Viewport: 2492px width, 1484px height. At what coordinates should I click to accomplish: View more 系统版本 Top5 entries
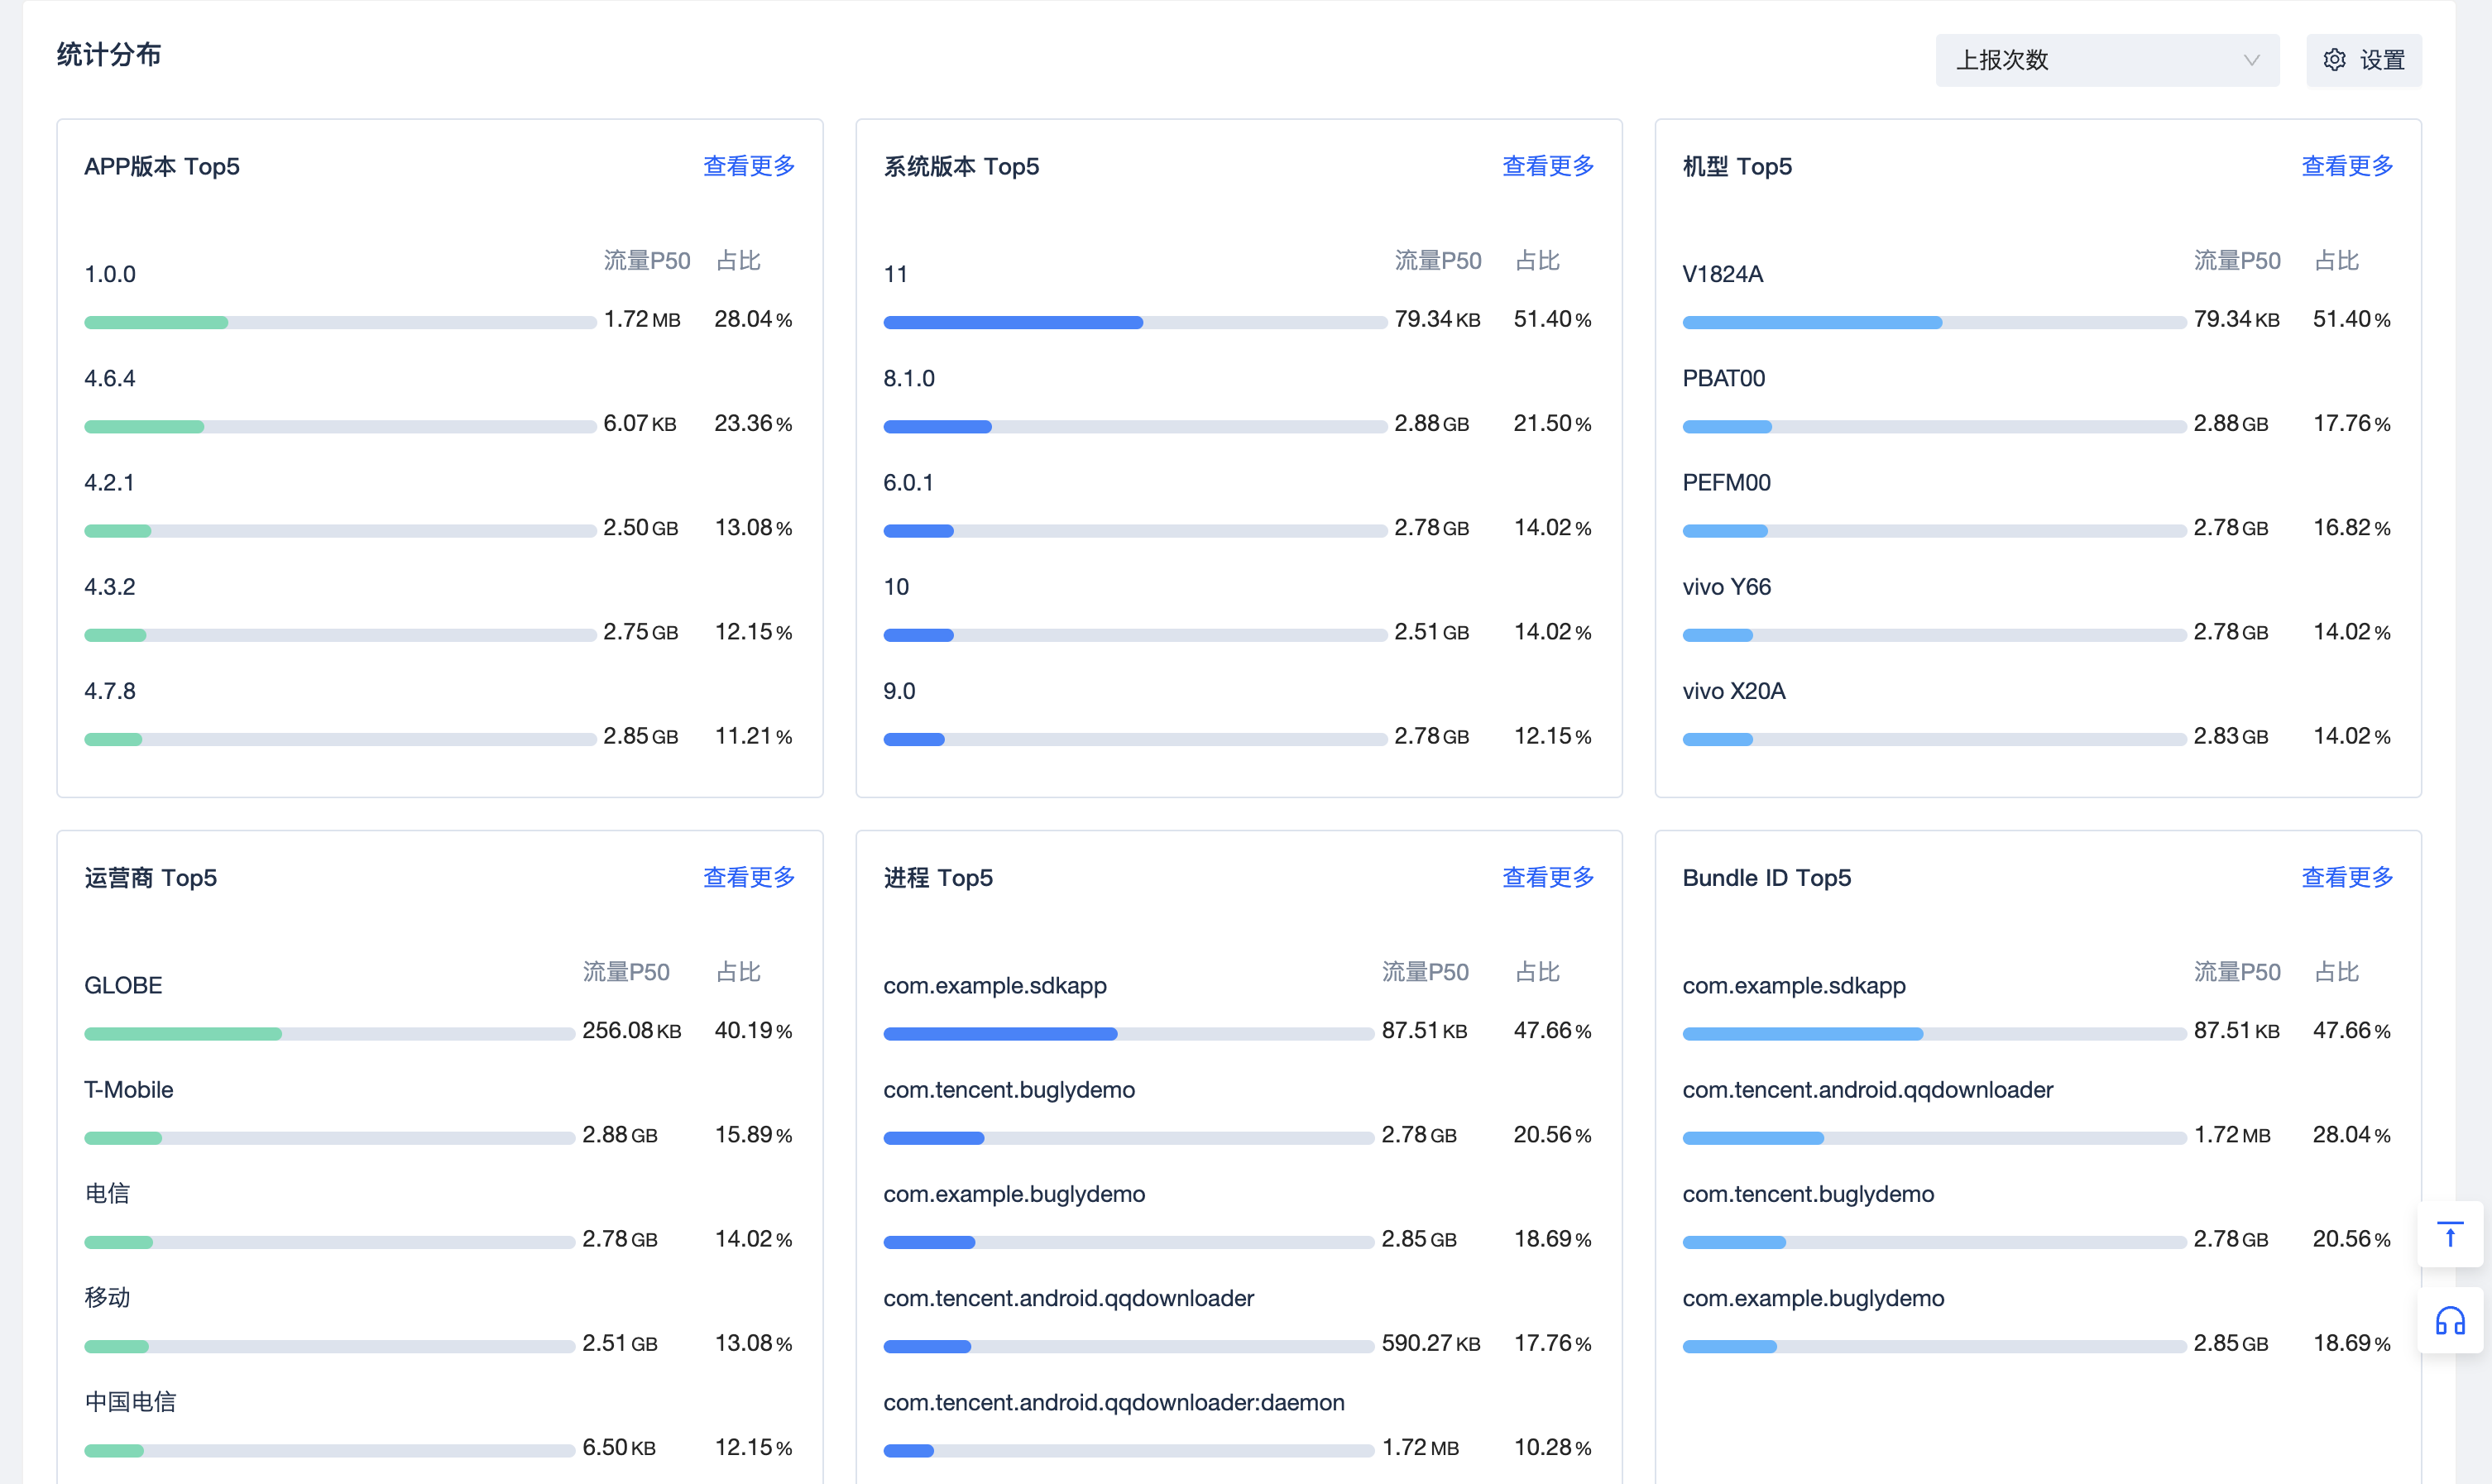click(x=1547, y=166)
